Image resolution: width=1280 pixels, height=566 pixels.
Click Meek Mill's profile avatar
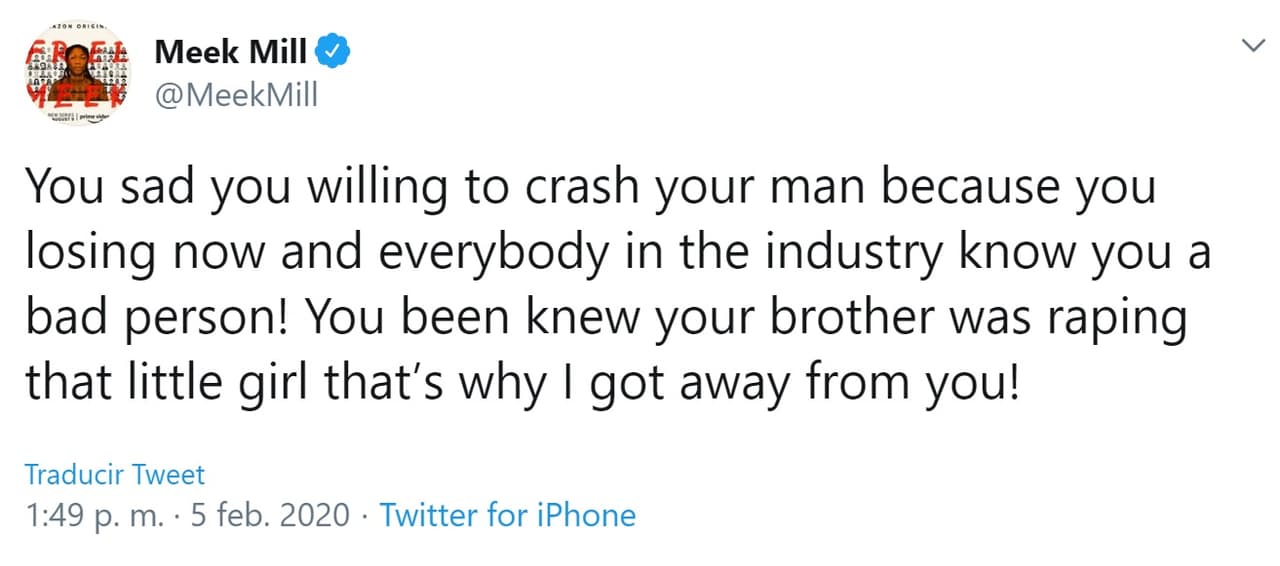pos(76,76)
